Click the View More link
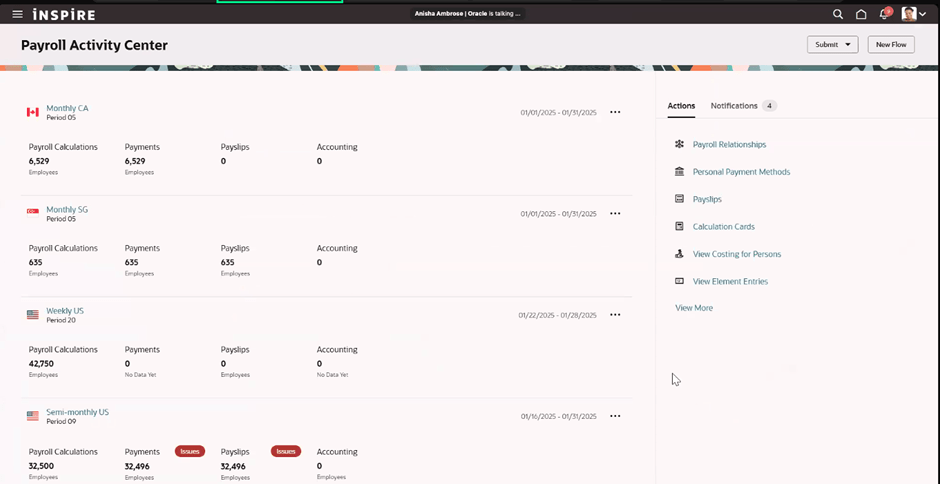 tap(694, 308)
